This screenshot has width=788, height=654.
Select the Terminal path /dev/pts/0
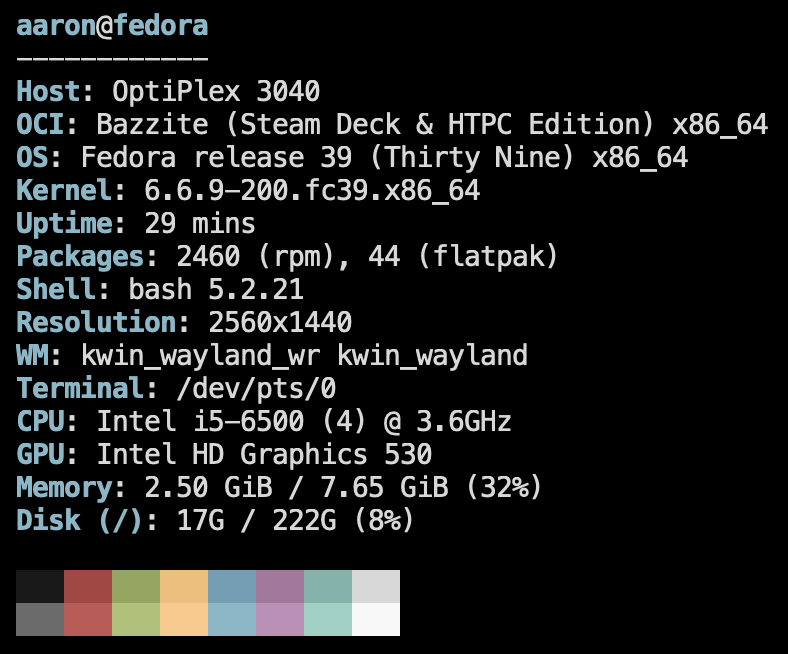256,389
